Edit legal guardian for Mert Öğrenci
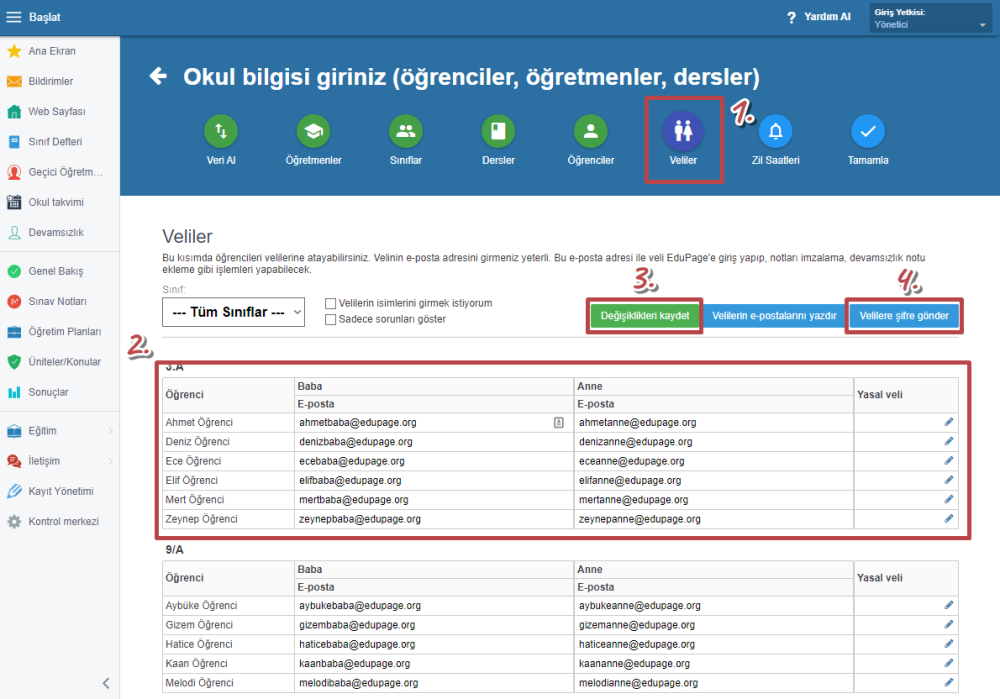This screenshot has width=1000, height=699. point(949,499)
